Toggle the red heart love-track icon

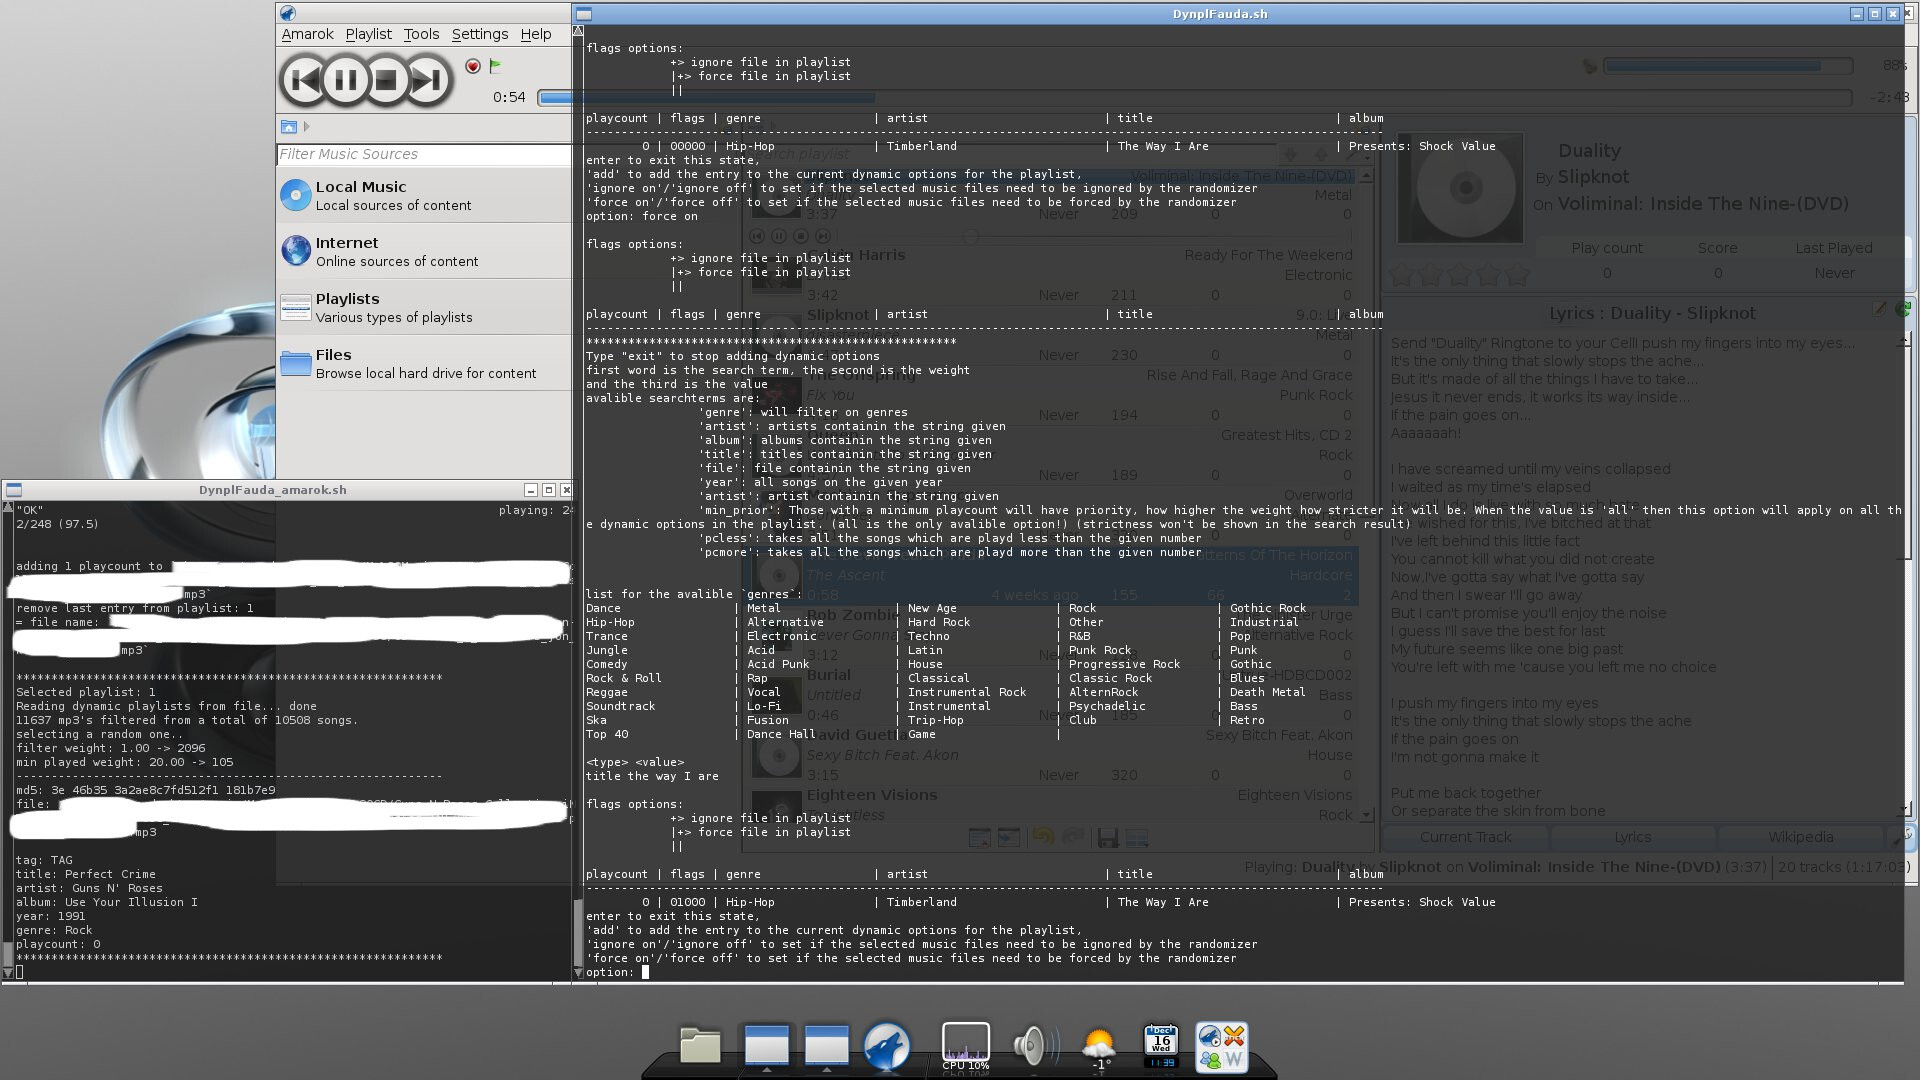coord(473,66)
